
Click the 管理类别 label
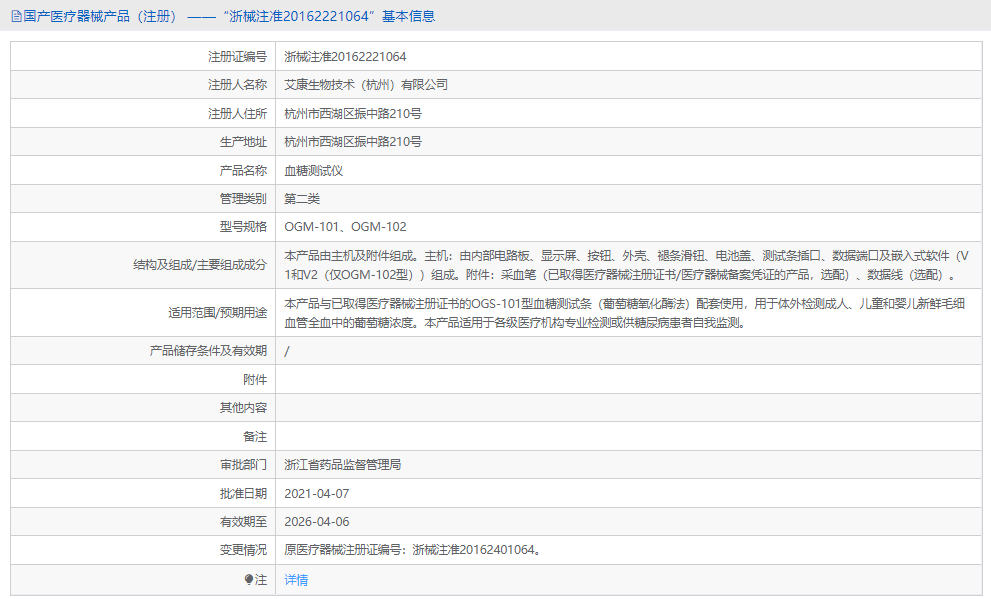pyautogui.click(x=243, y=199)
